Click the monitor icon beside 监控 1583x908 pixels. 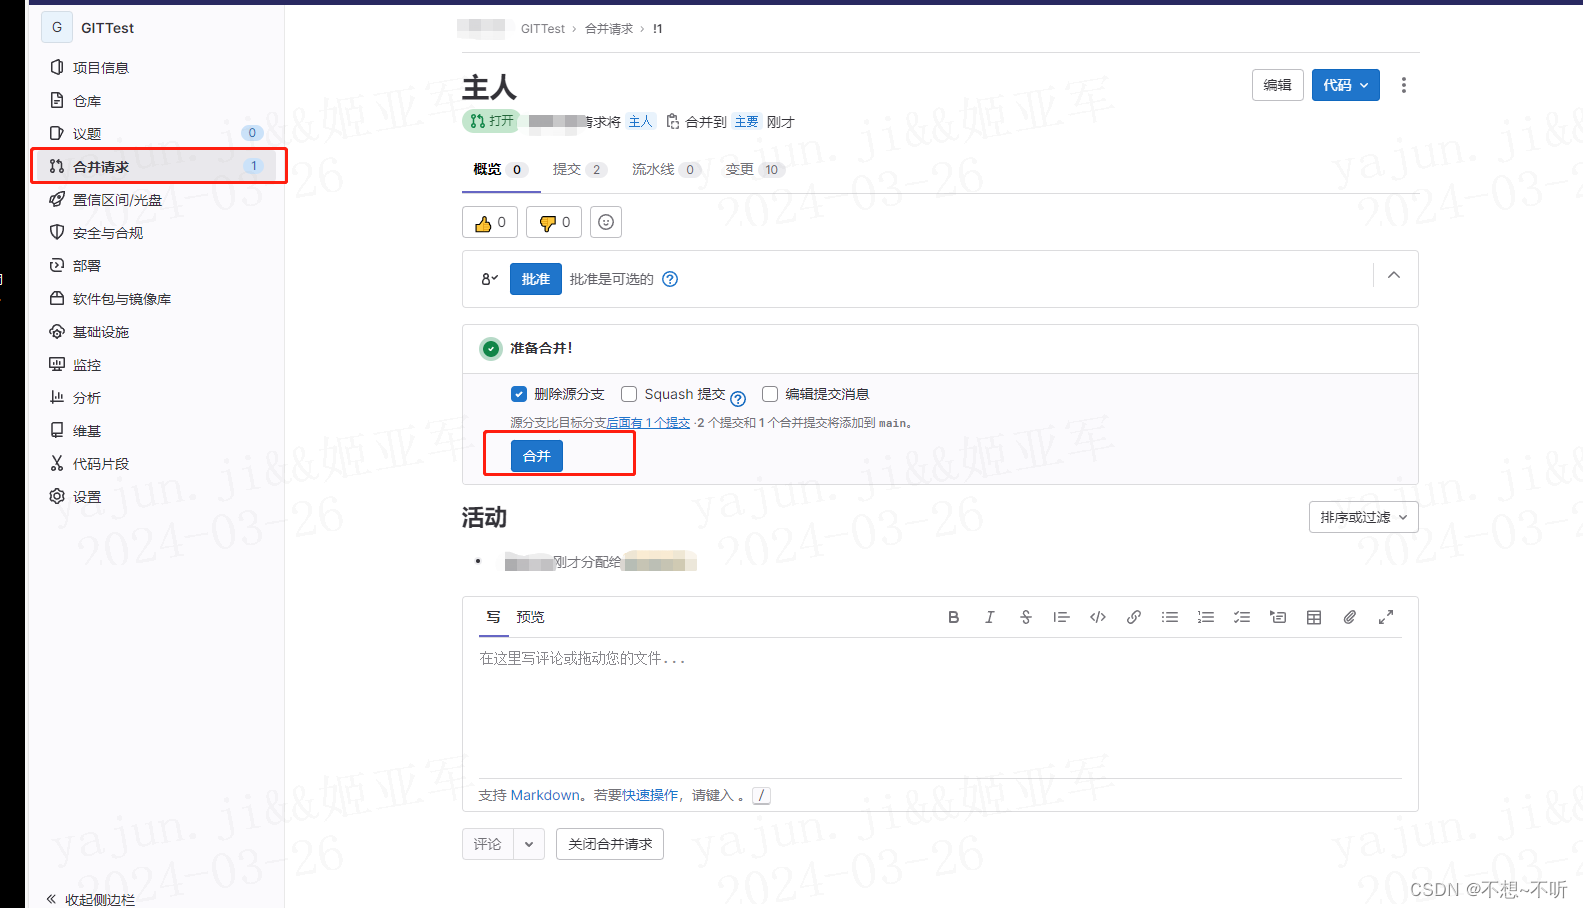click(57, 365)
